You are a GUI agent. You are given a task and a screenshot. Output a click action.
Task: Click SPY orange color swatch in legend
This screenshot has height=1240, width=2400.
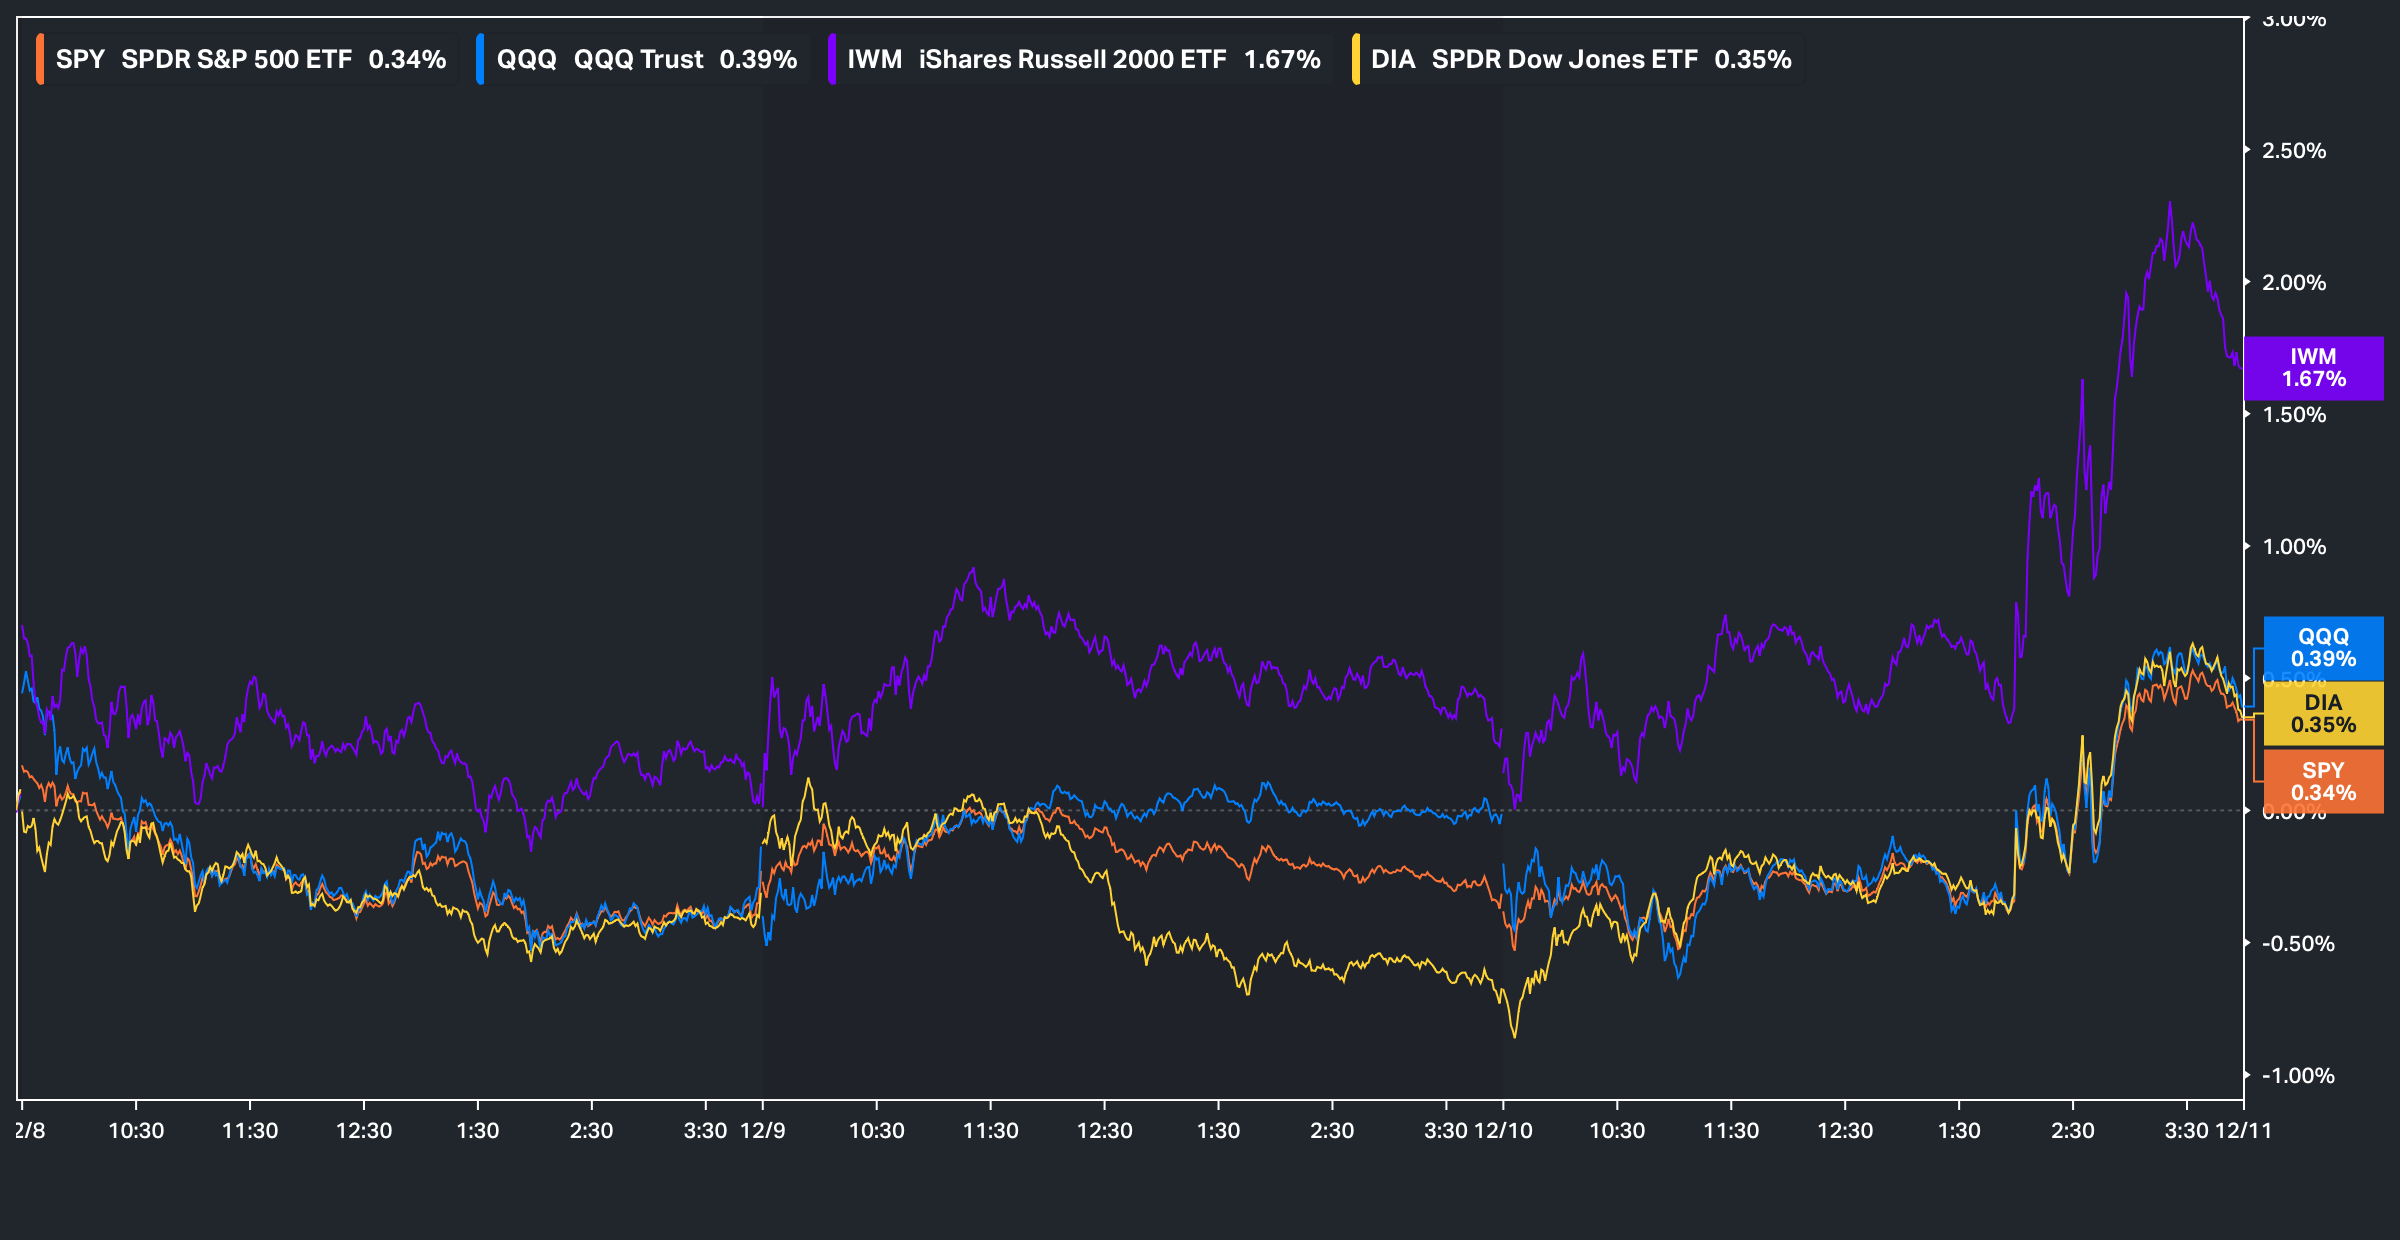(40, 60)
